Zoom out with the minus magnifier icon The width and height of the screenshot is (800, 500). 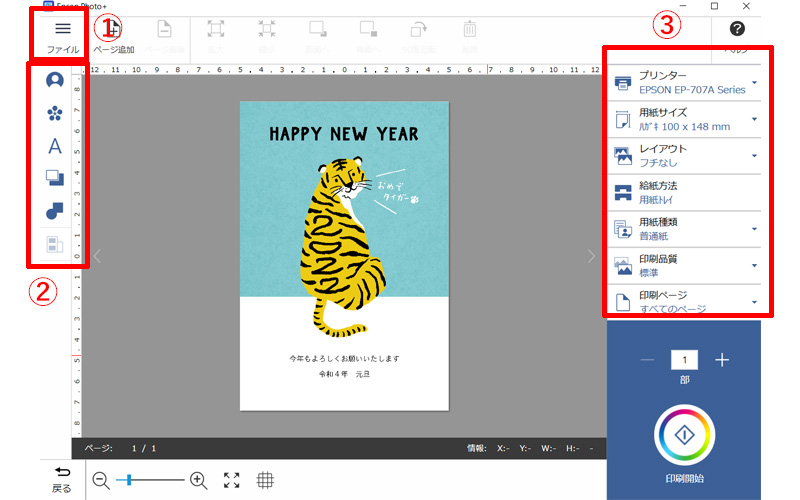point(101,481)
